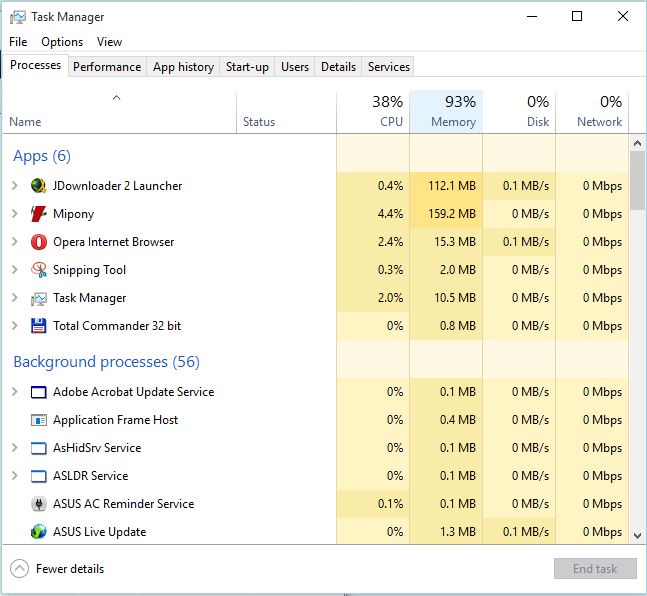Expand the Opera Internet Browser row

tap(14, 242)
